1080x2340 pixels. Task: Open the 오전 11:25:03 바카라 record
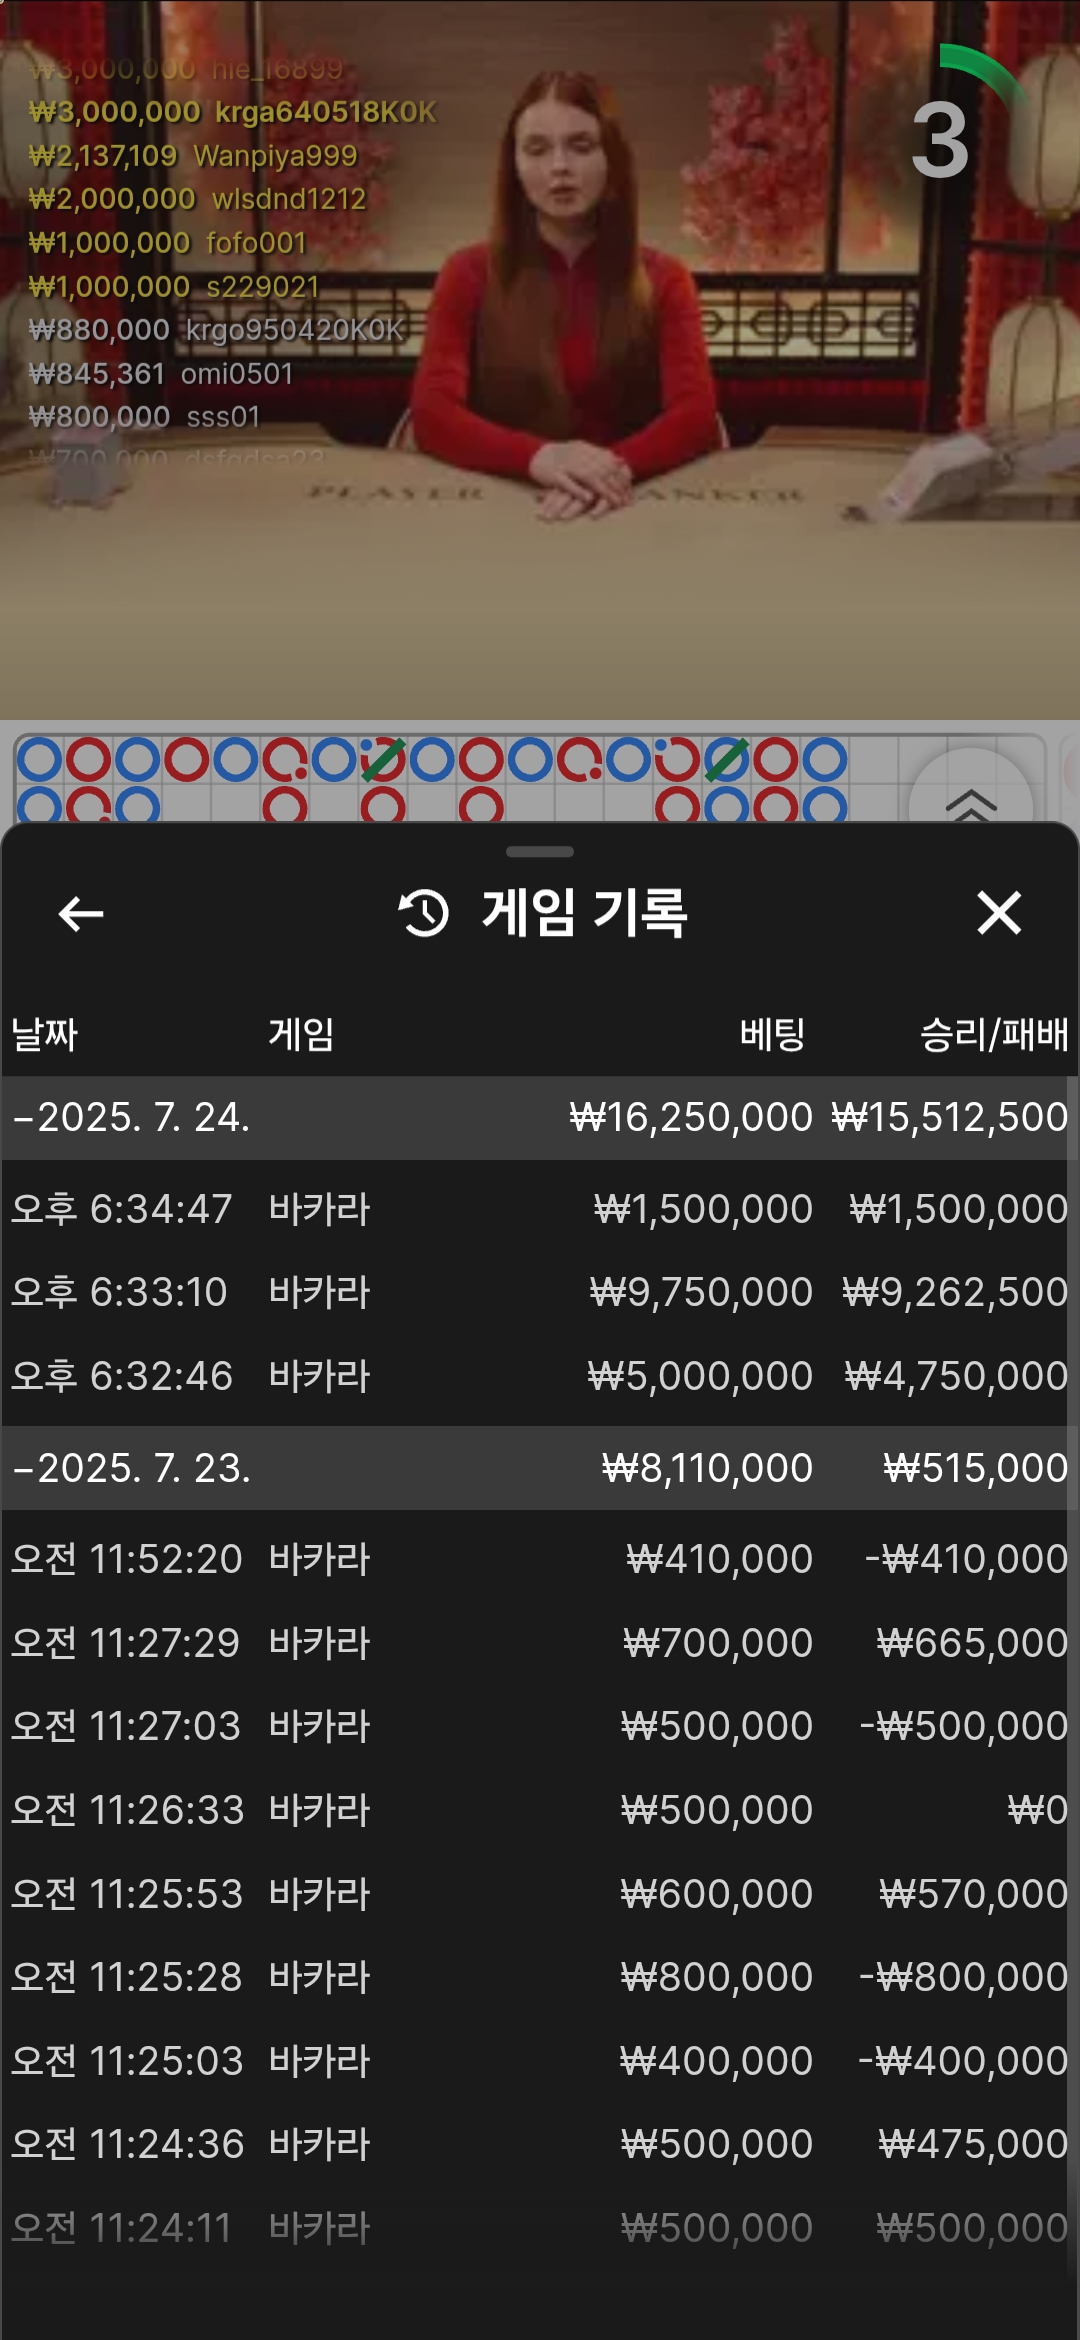[x=540, y=2061]
